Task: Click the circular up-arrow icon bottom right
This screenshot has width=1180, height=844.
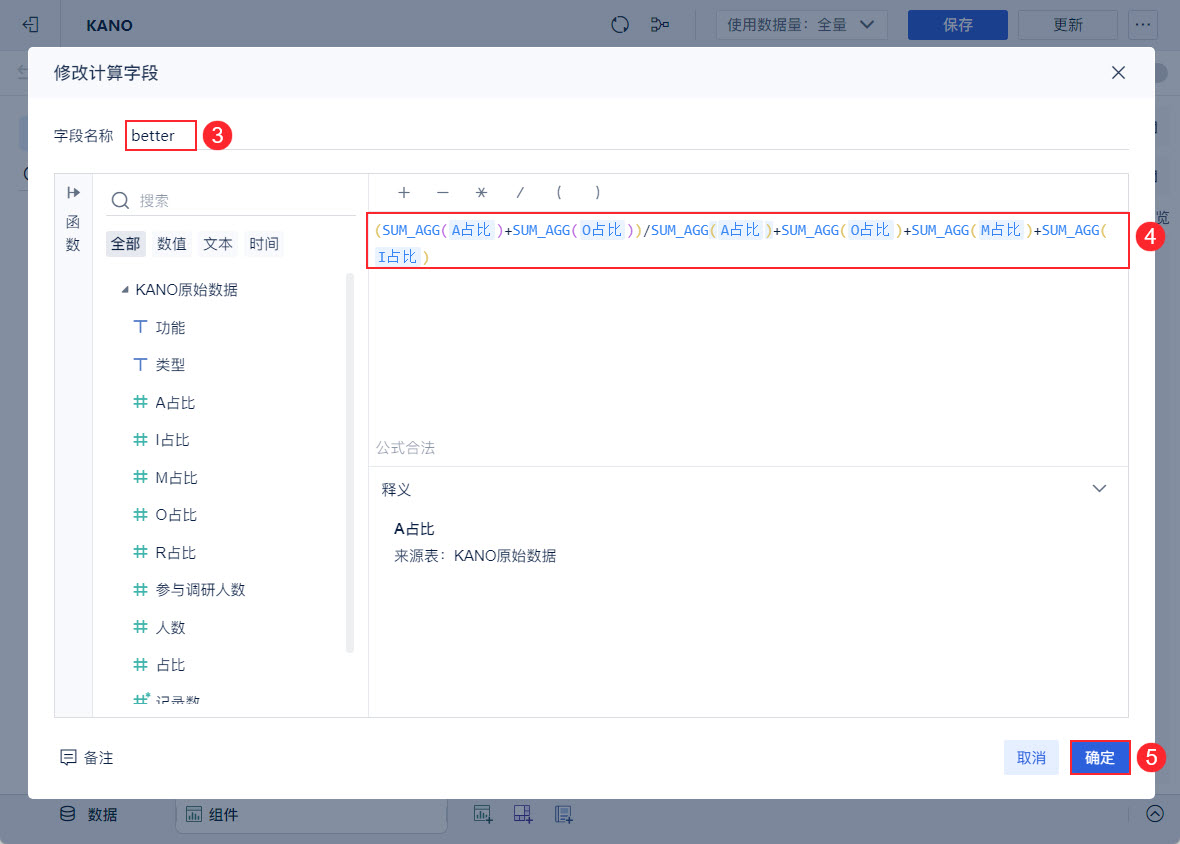Action: (1155, 813)
